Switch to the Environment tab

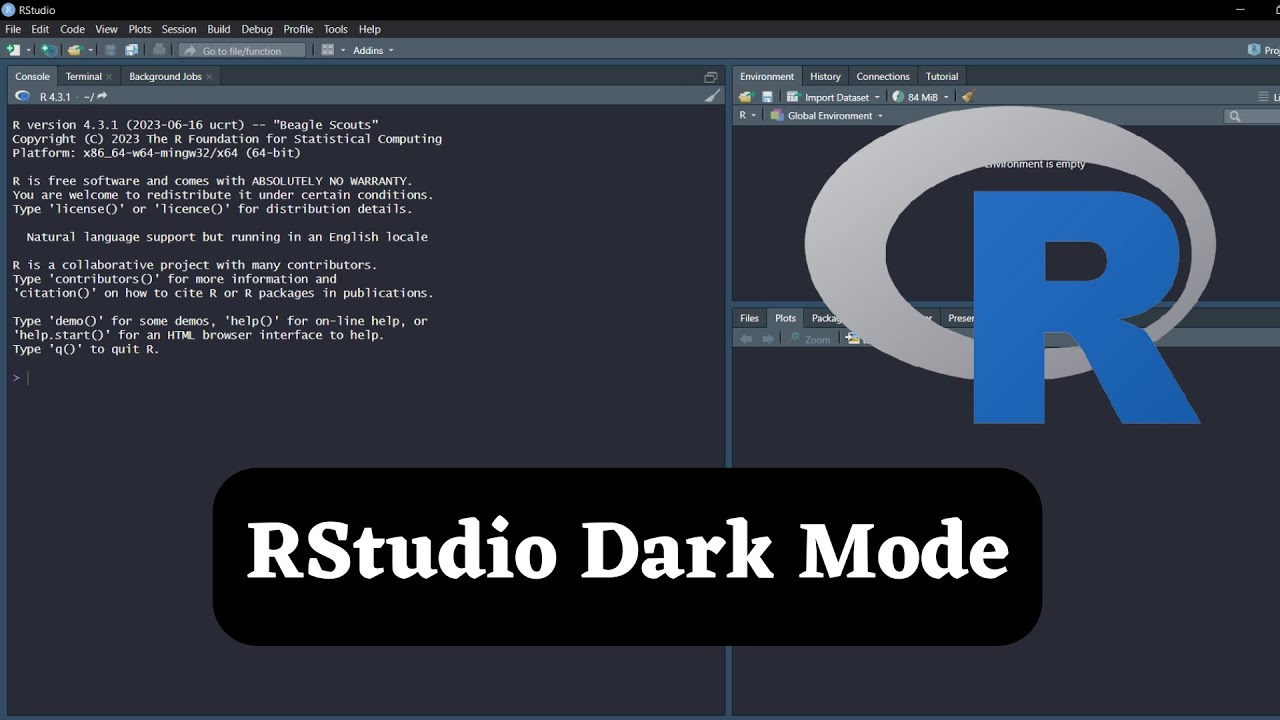point(767,76)
